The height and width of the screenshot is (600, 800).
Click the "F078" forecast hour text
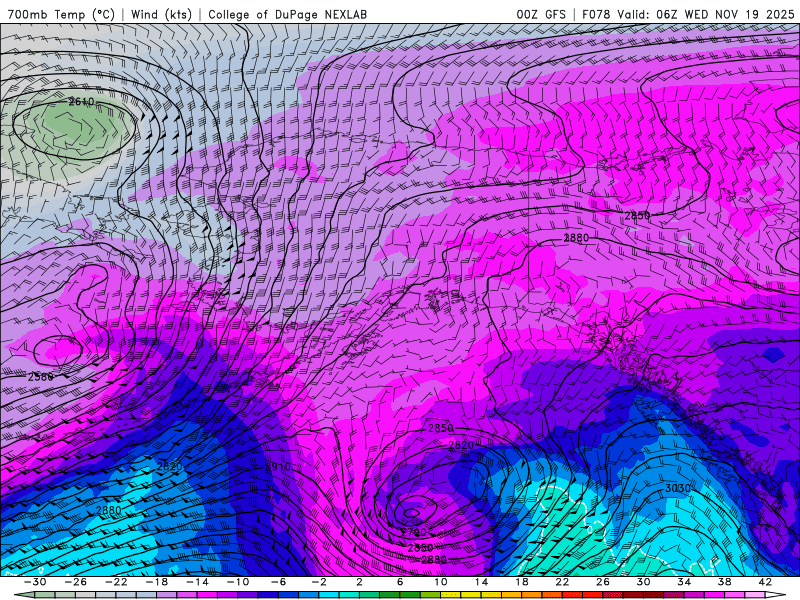click(x=596, y=14)
